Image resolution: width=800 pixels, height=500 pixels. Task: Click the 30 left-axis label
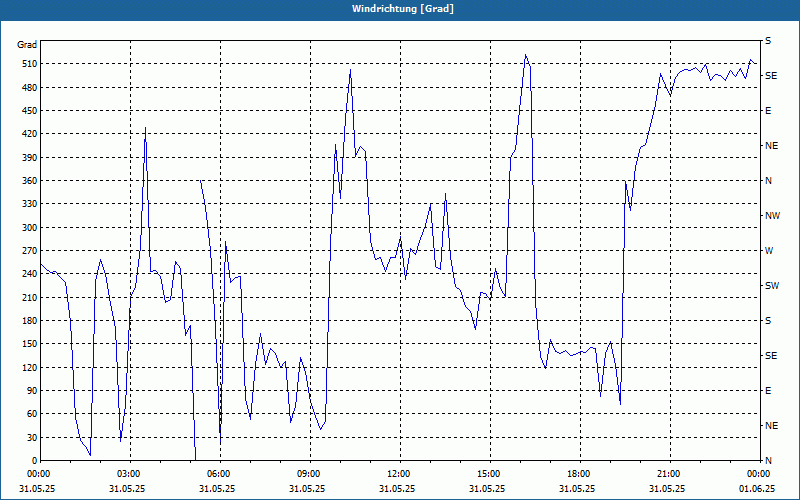(x=31, y=437)
